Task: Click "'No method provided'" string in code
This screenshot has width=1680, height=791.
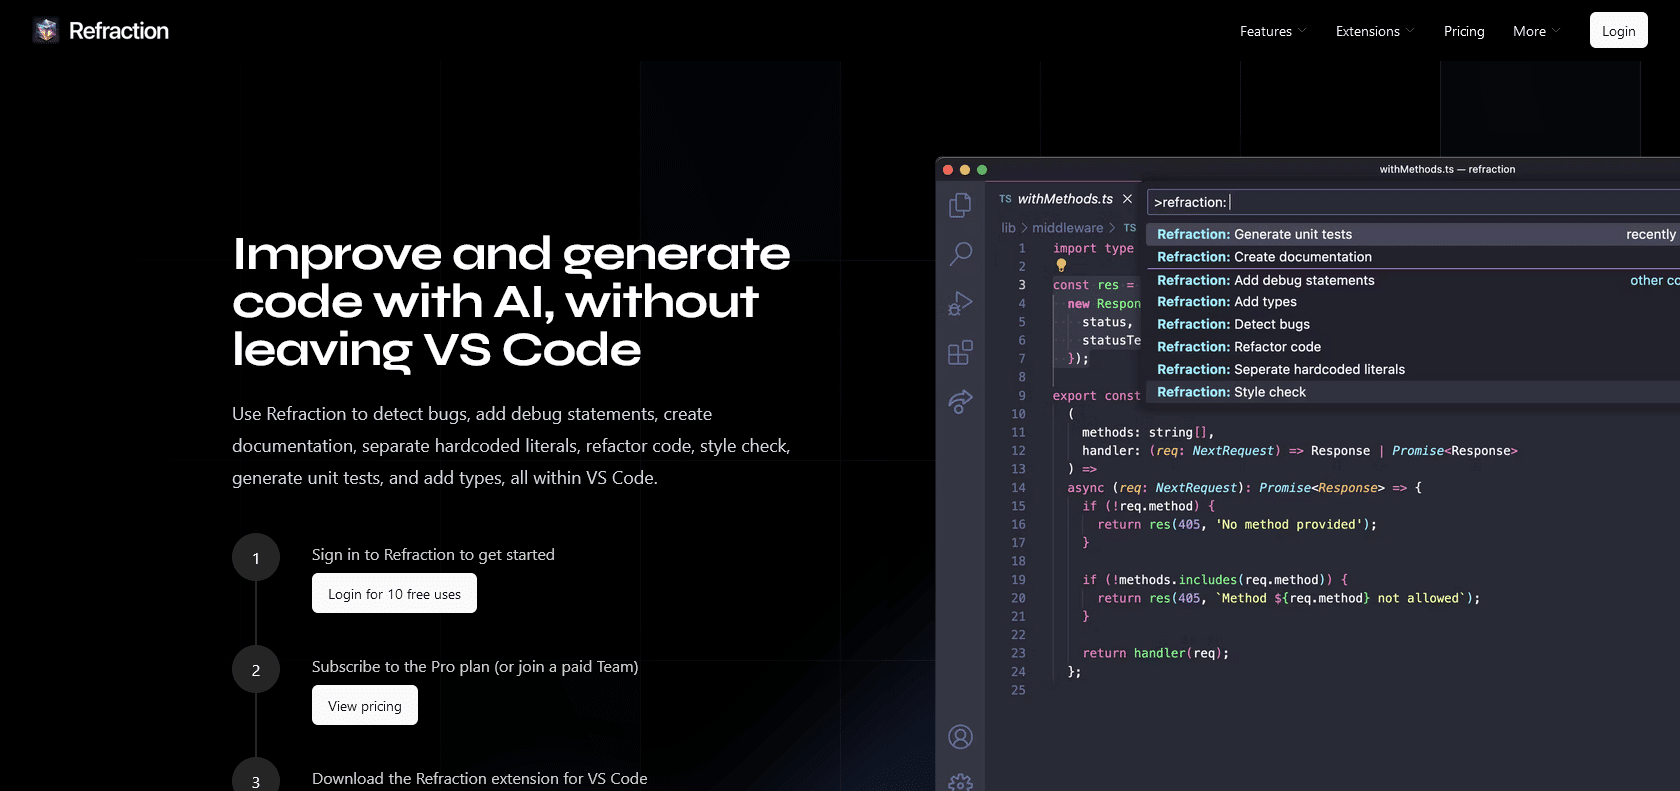Action: (1289, 524)
